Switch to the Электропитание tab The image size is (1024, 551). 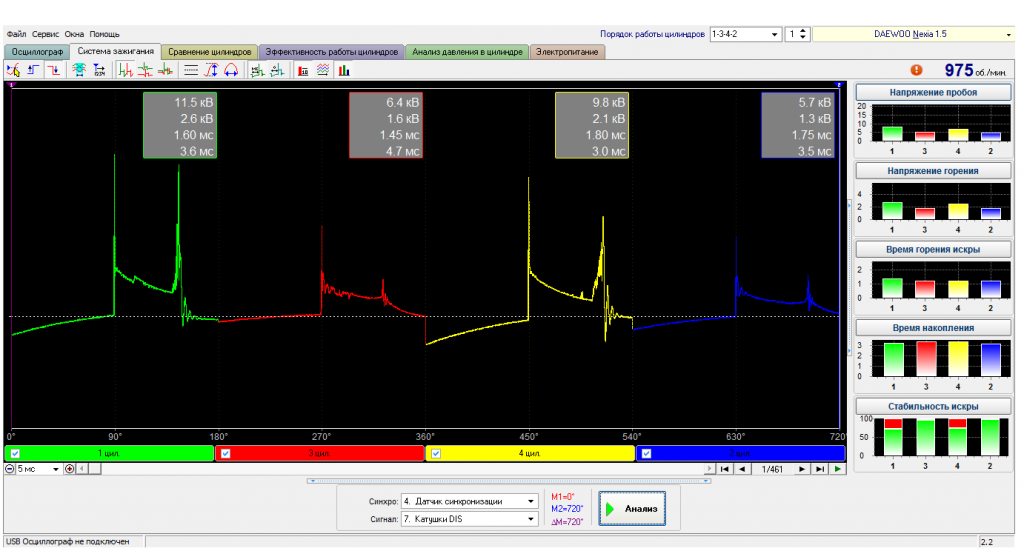(567, 52)
